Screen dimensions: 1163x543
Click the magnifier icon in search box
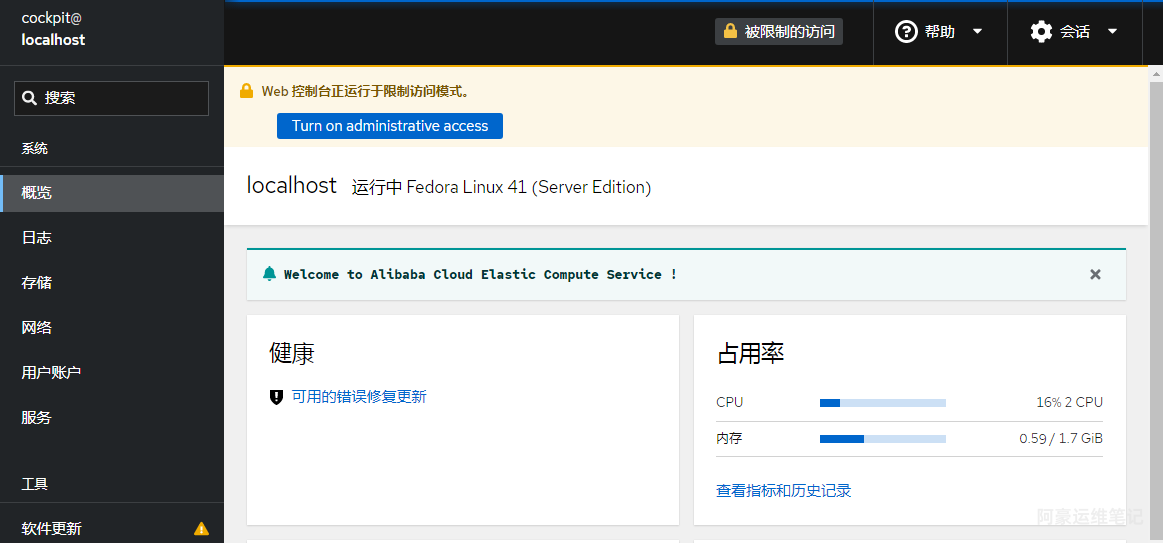[29, 98]
